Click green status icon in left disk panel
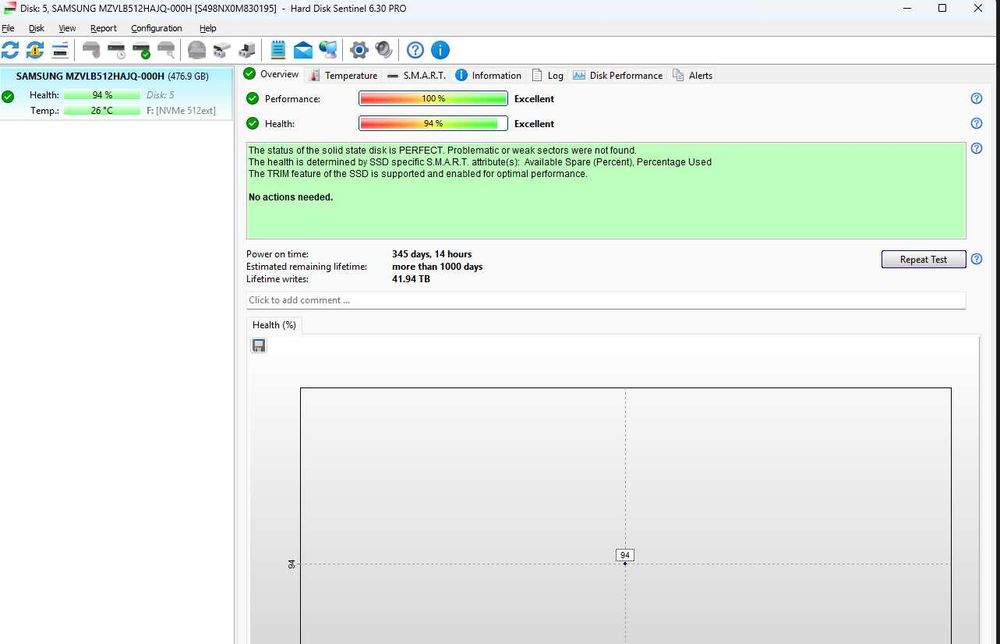Image resolution: width=1000 pixels, height=644 pixels. (8, 97)
